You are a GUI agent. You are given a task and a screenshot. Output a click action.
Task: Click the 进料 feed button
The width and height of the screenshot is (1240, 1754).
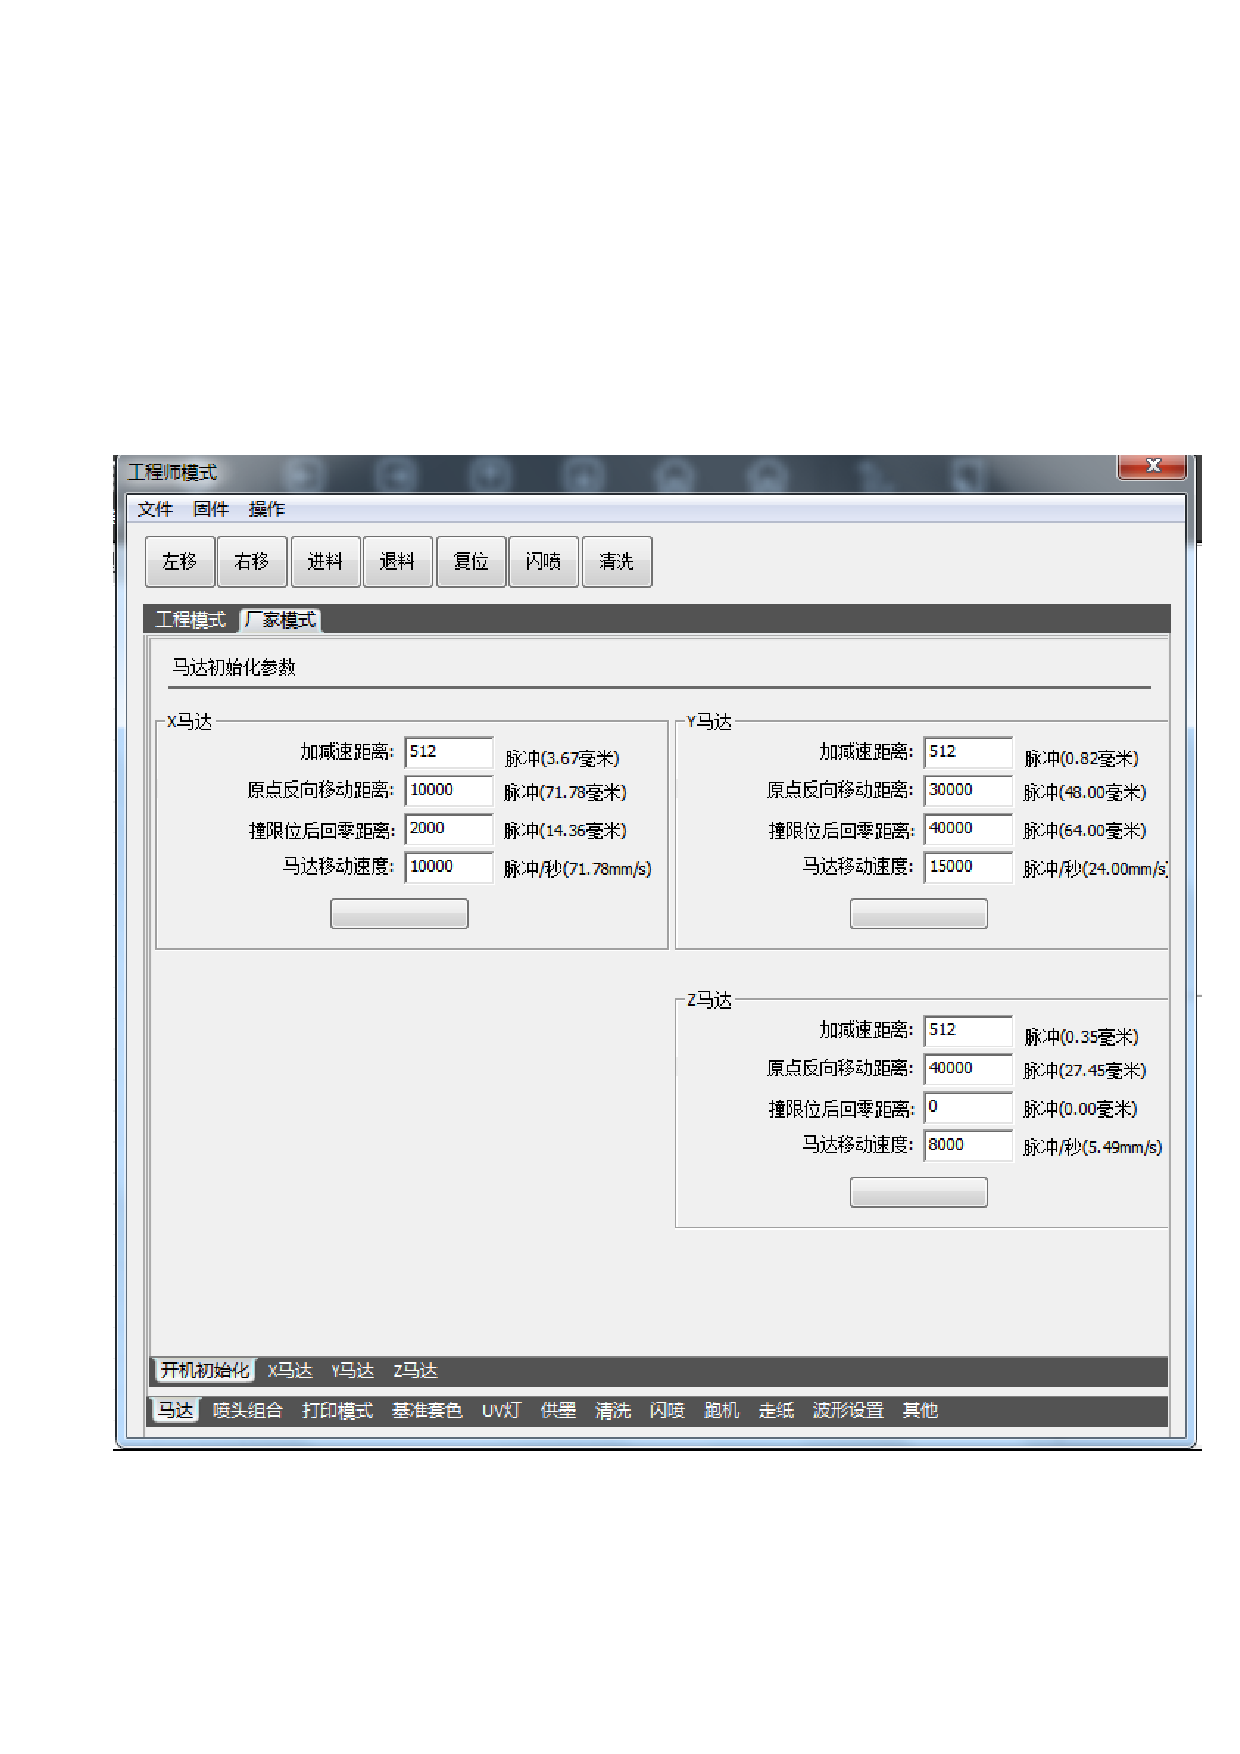(x=325, y=562)
